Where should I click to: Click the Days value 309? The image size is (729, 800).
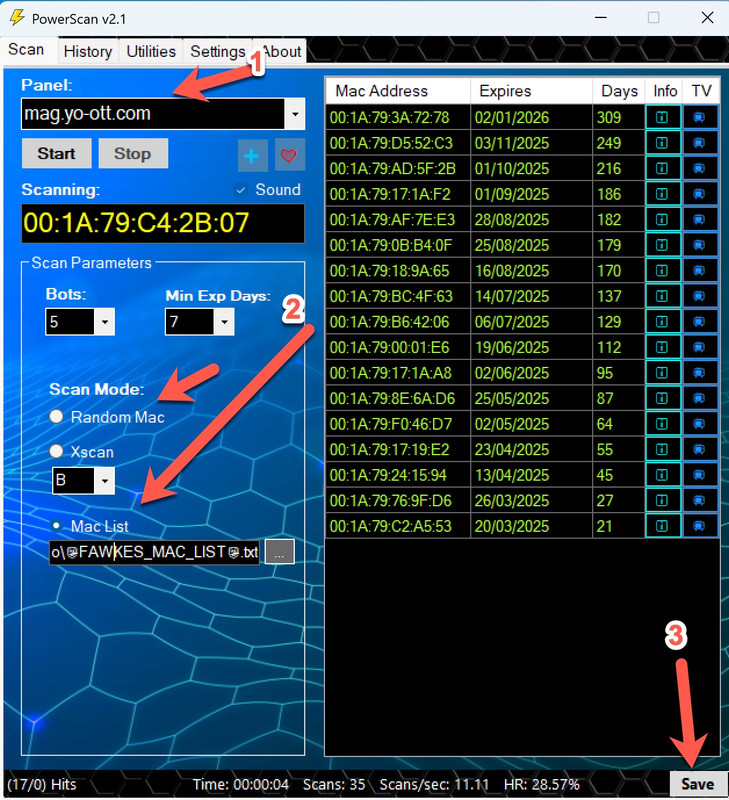pyautogui.click(x=609, y=118)
